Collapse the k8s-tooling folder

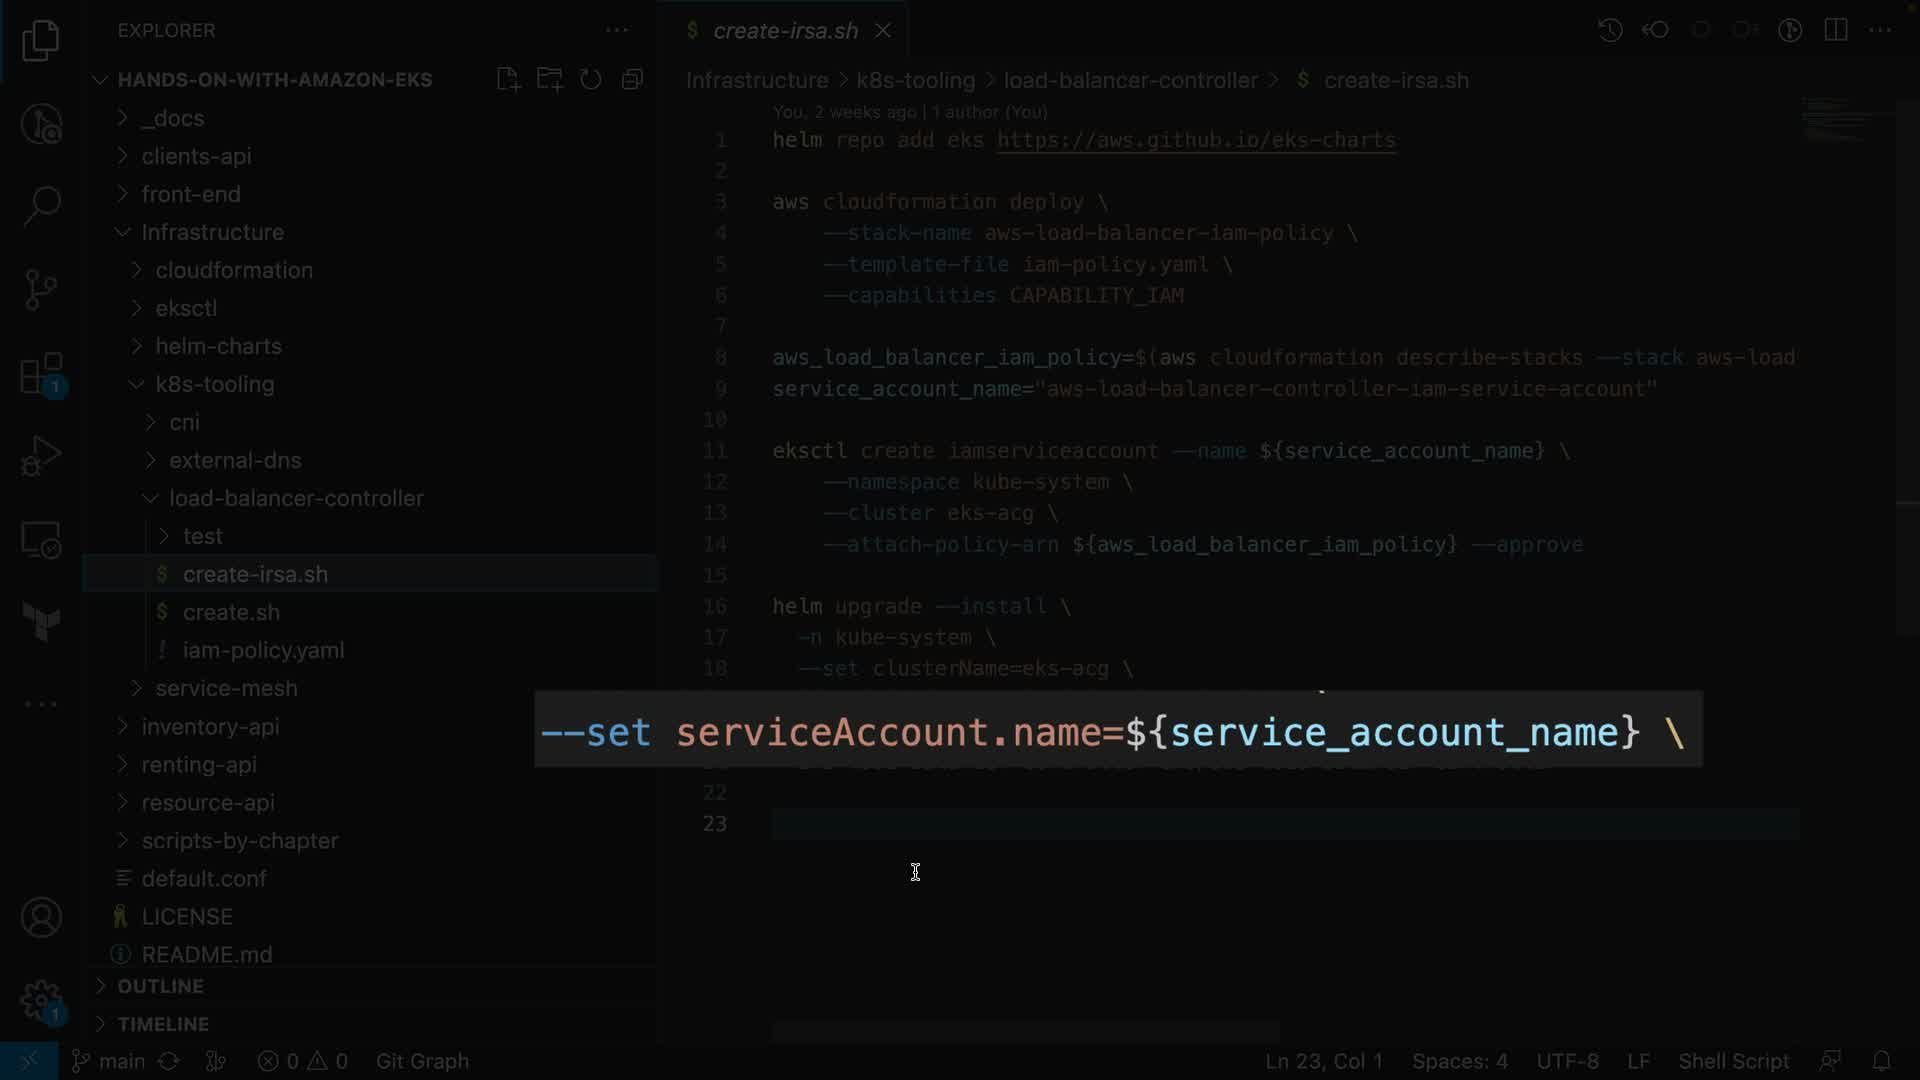point(214,384)
